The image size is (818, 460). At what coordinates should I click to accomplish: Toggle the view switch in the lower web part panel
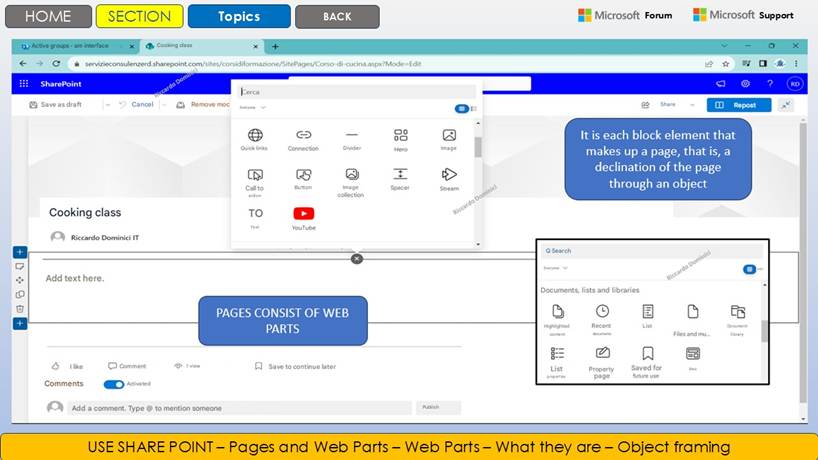point(749,269)
